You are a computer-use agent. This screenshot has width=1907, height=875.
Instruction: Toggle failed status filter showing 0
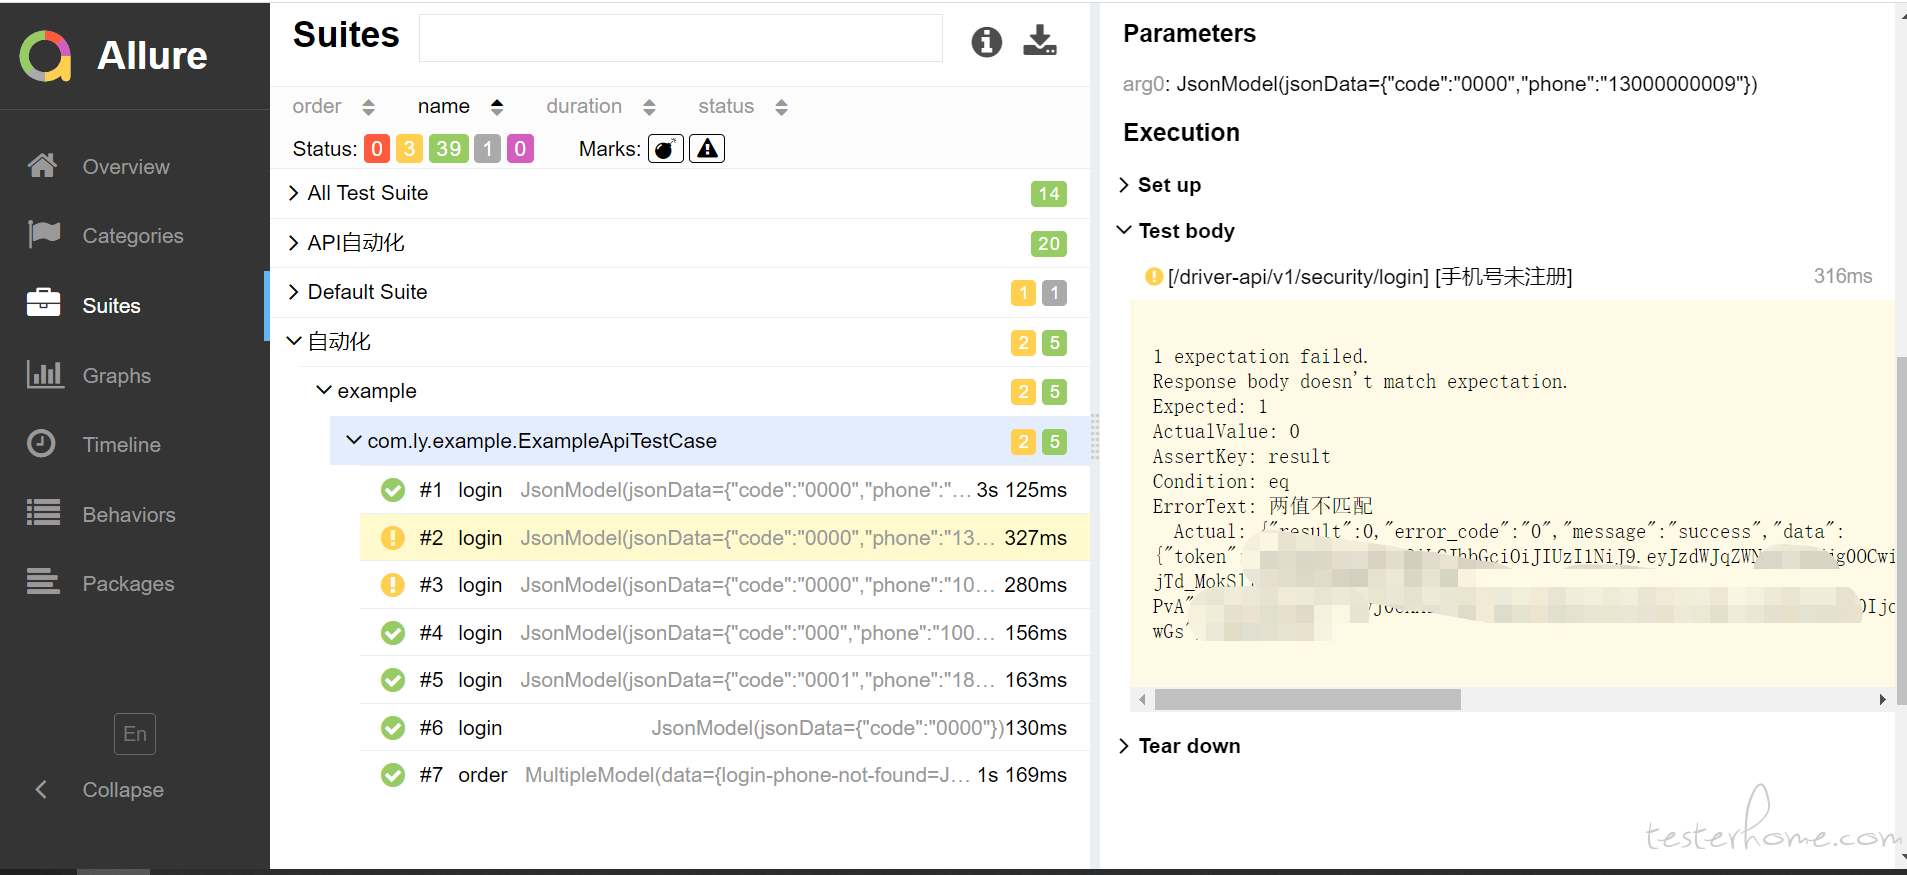coord(376,148)
